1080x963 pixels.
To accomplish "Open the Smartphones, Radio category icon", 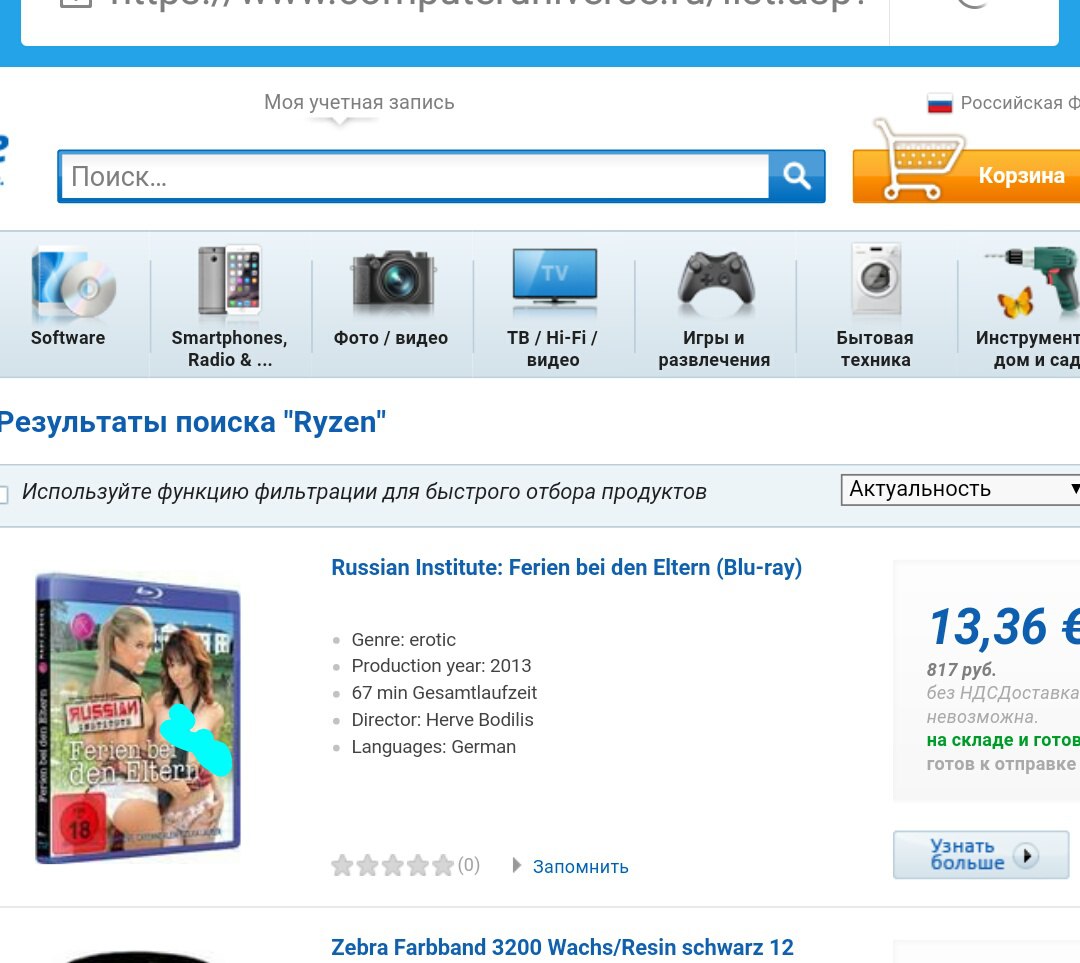I will (229, 281).
